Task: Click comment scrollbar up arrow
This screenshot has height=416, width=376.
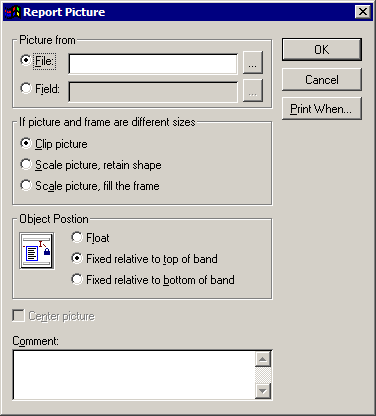Action: 263,359
